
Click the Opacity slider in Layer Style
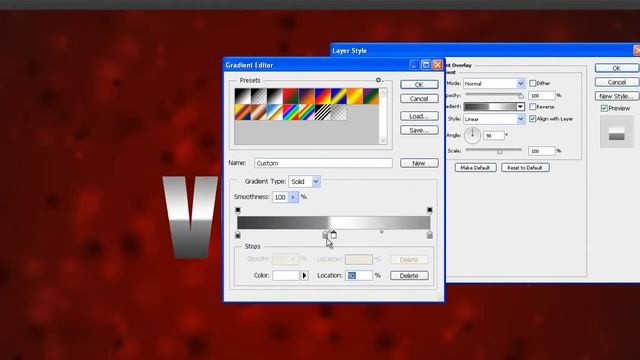494,95
